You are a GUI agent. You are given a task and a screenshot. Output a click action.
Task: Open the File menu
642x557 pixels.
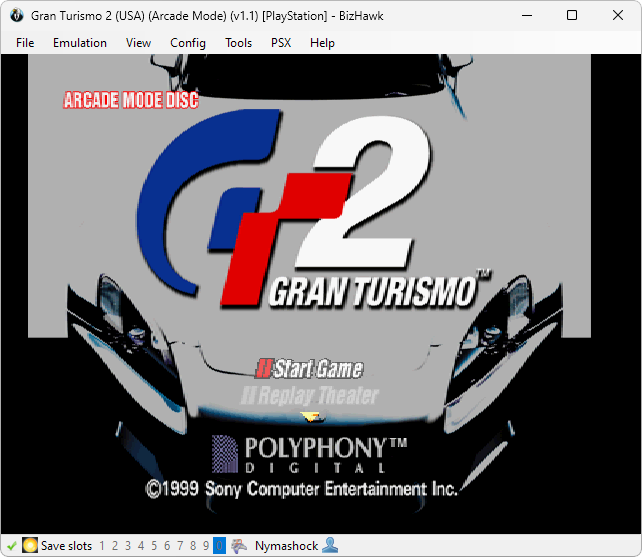click(x=25, y=43)
